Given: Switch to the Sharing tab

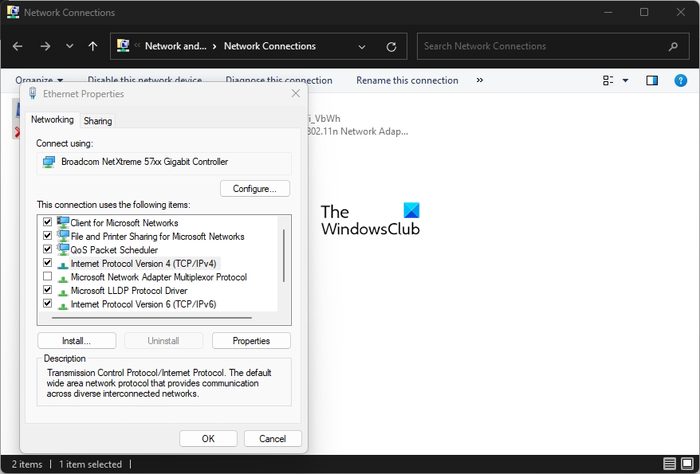Looking at the screenshot, I should tap(98, 121).
